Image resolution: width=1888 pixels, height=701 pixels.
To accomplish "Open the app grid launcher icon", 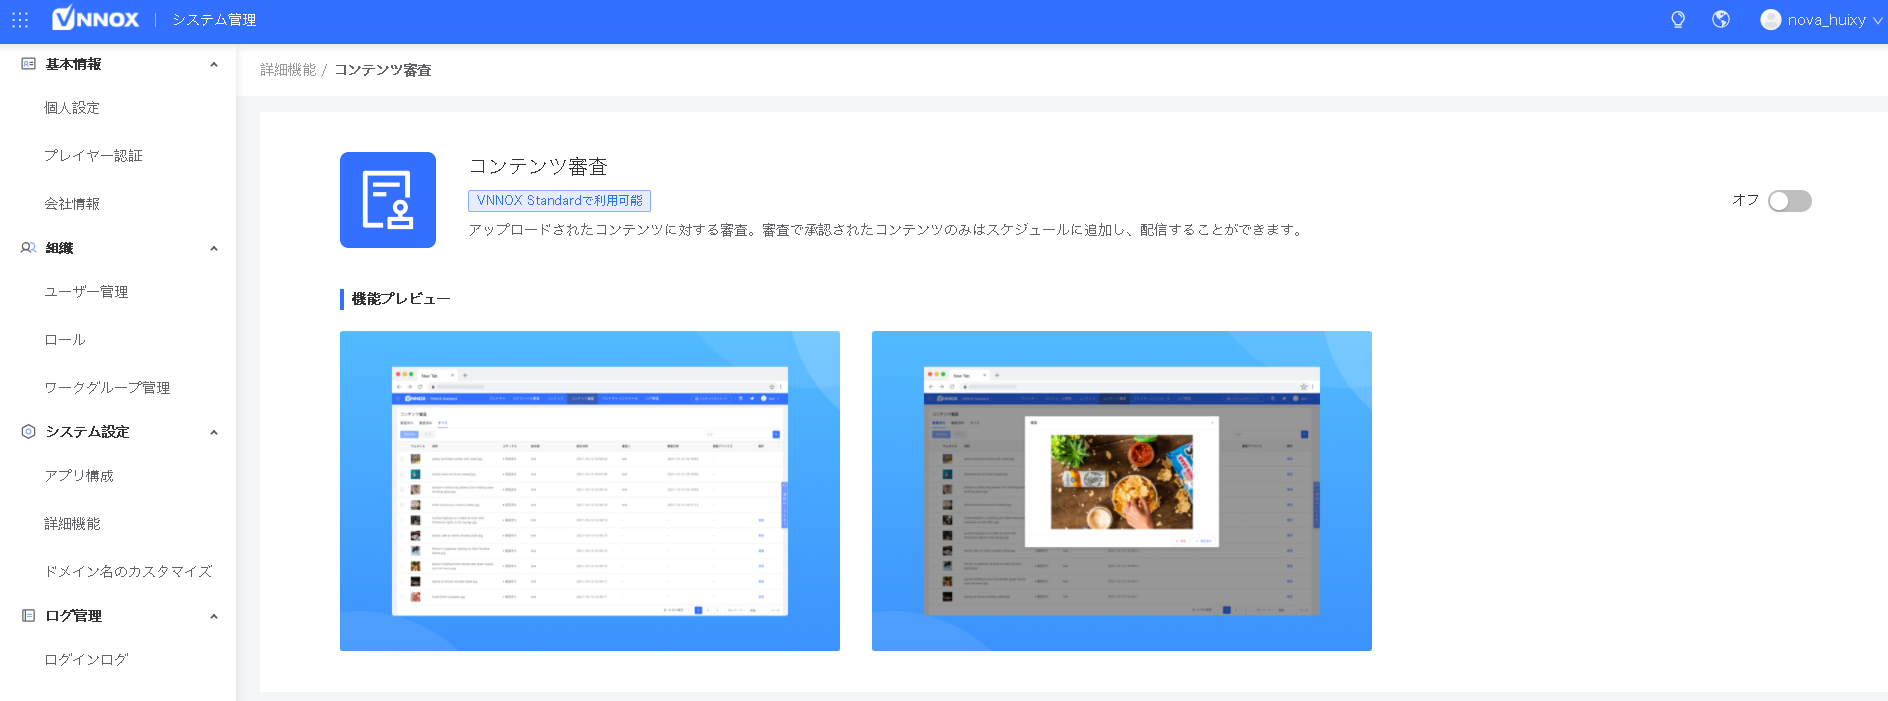I will [20, 20].
